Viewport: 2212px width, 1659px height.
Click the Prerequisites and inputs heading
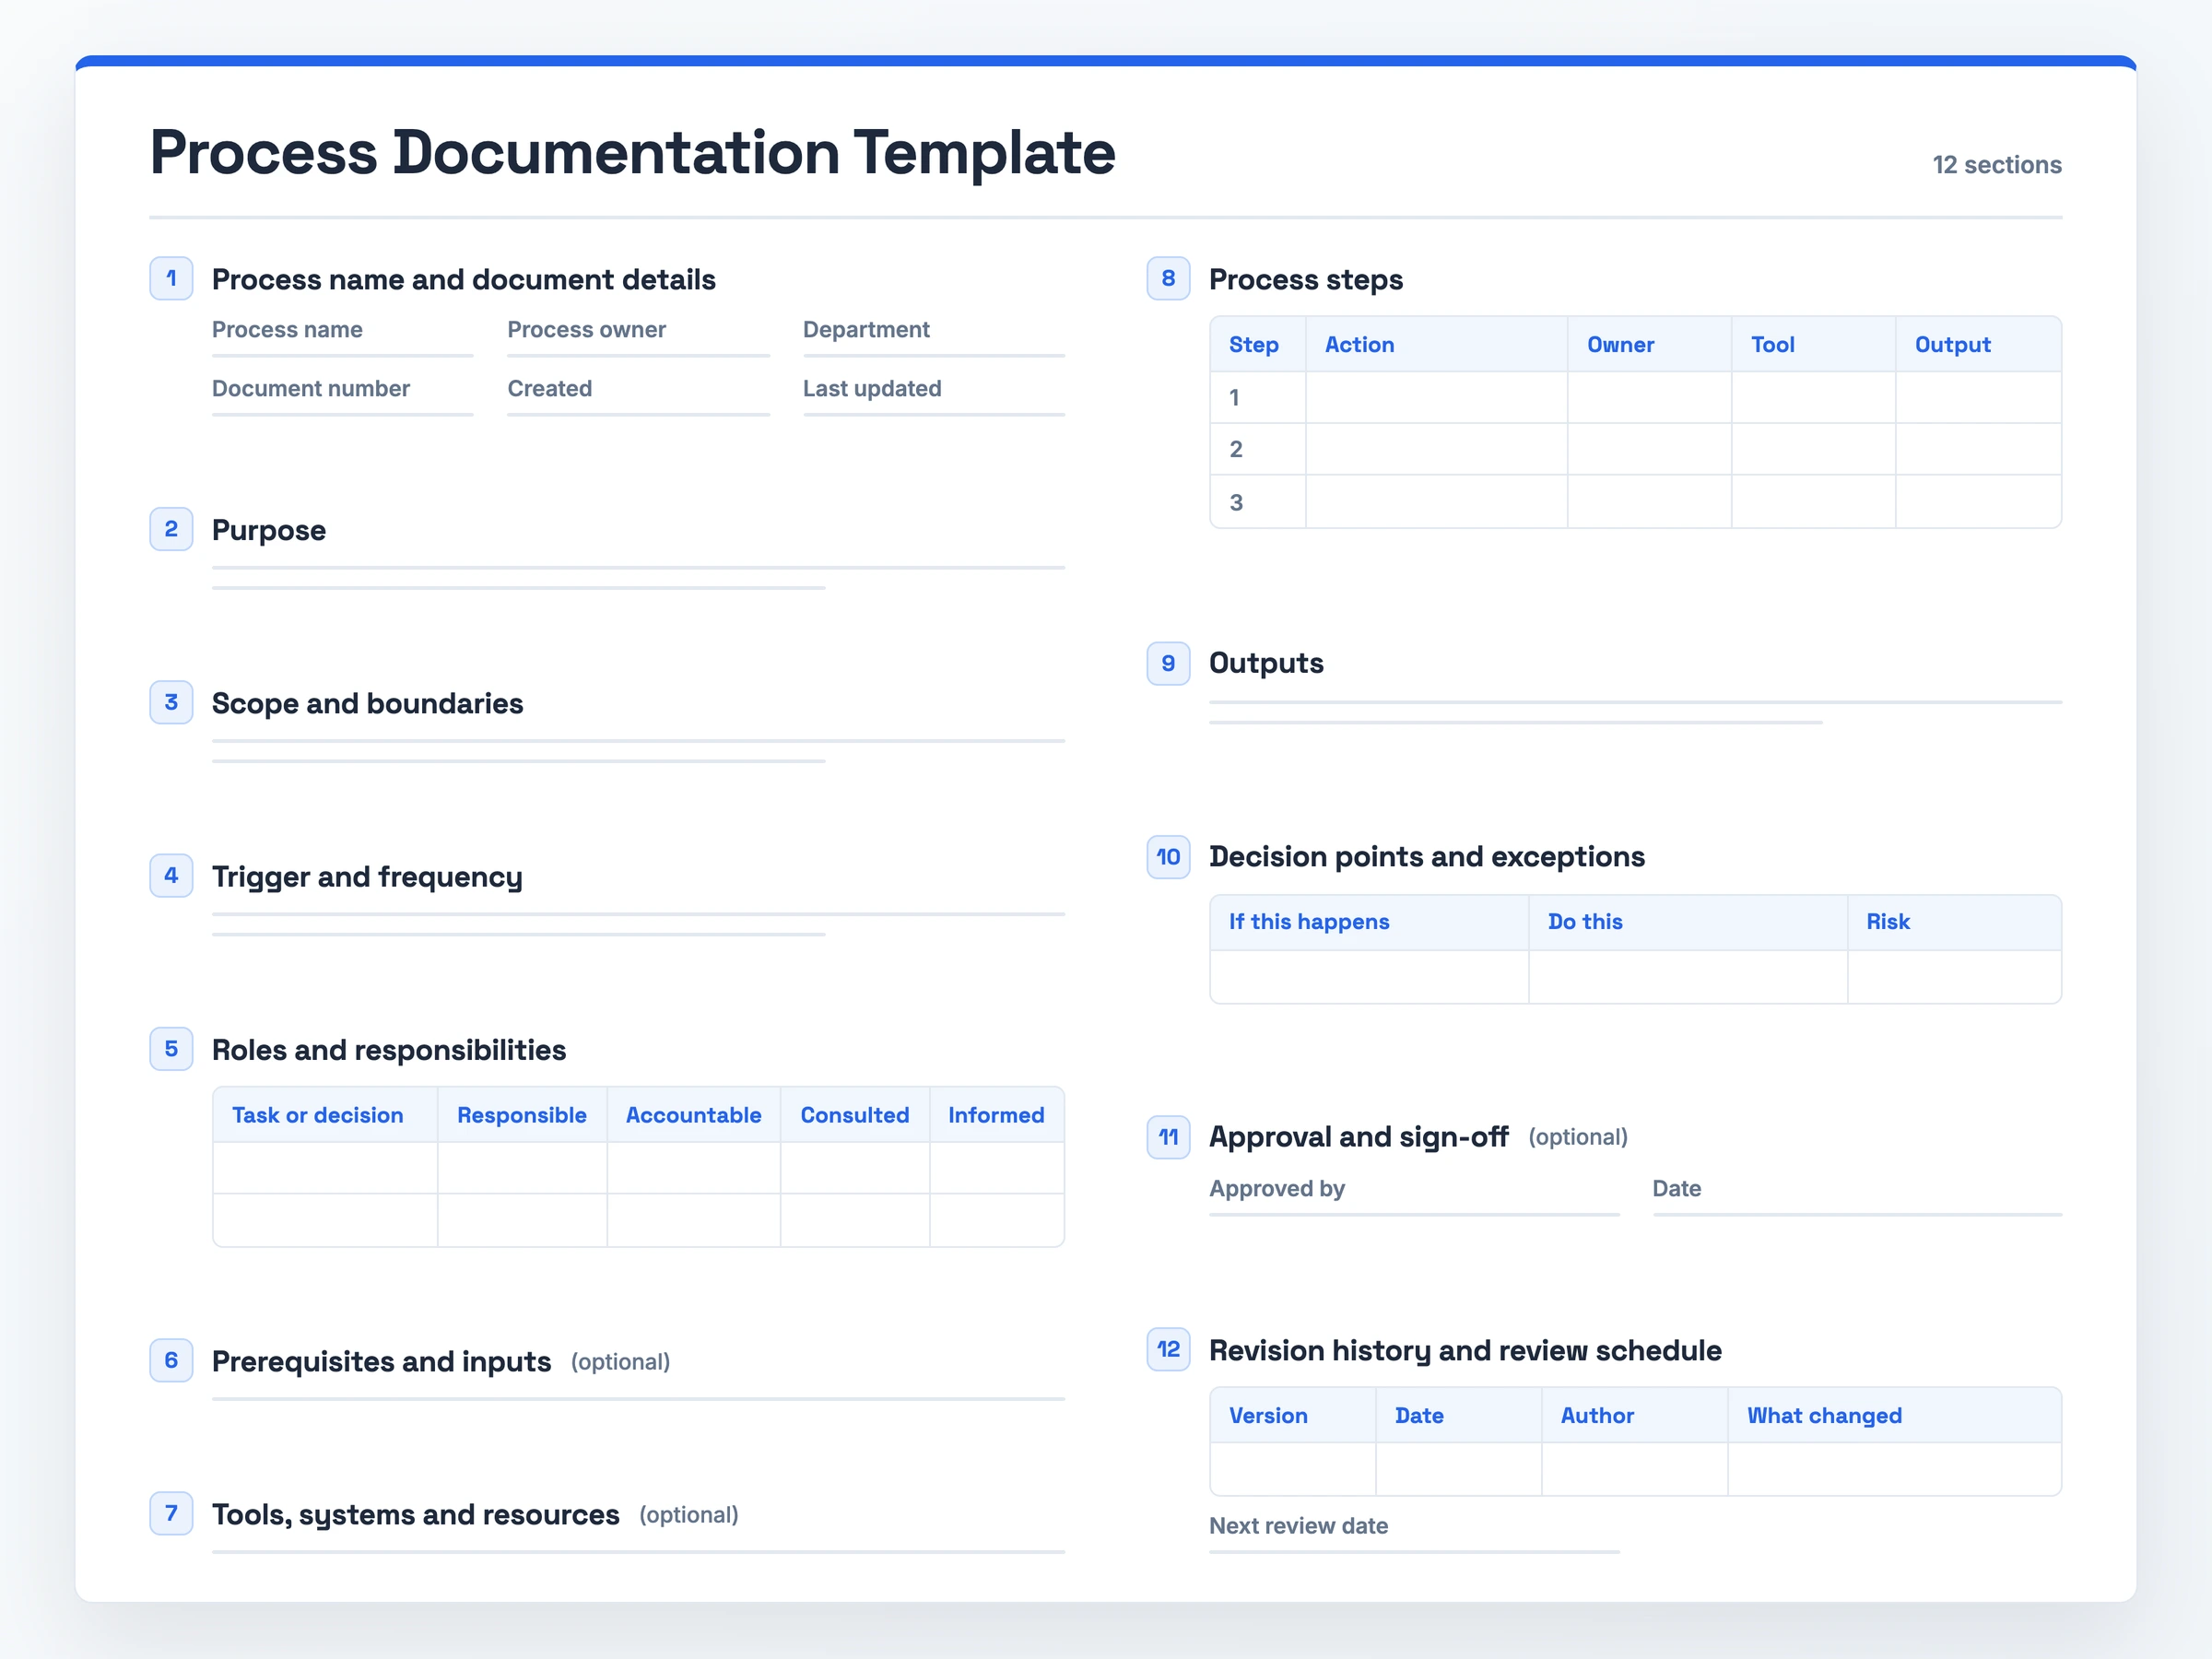(x=381, y=1362)
